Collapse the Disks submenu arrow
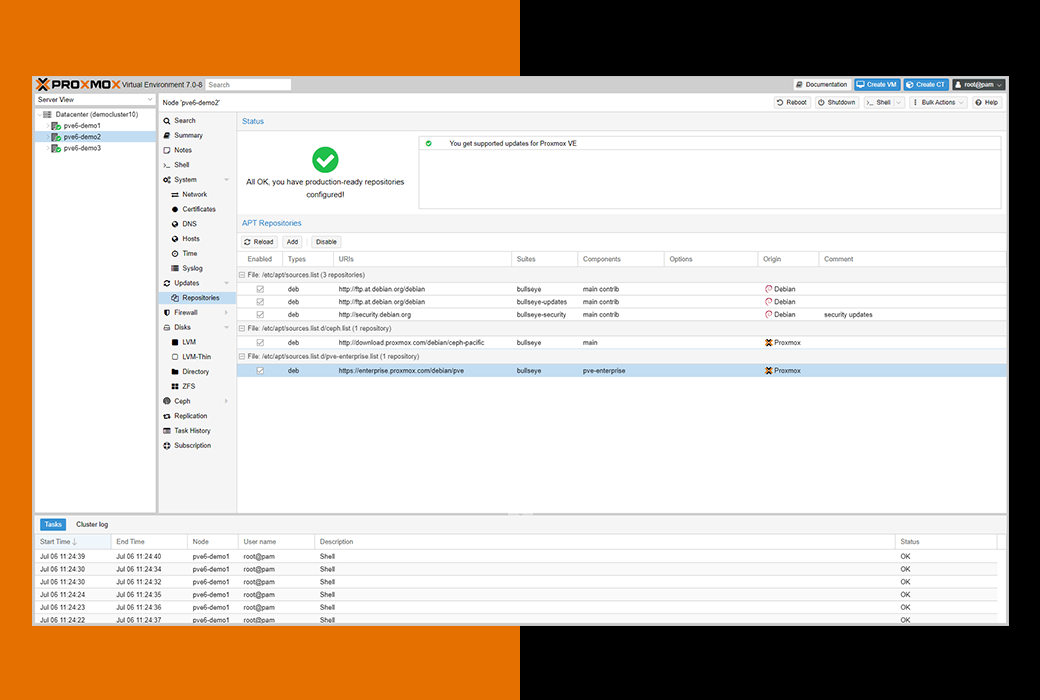Screen dimensions: 1040x700 point(227,327)
